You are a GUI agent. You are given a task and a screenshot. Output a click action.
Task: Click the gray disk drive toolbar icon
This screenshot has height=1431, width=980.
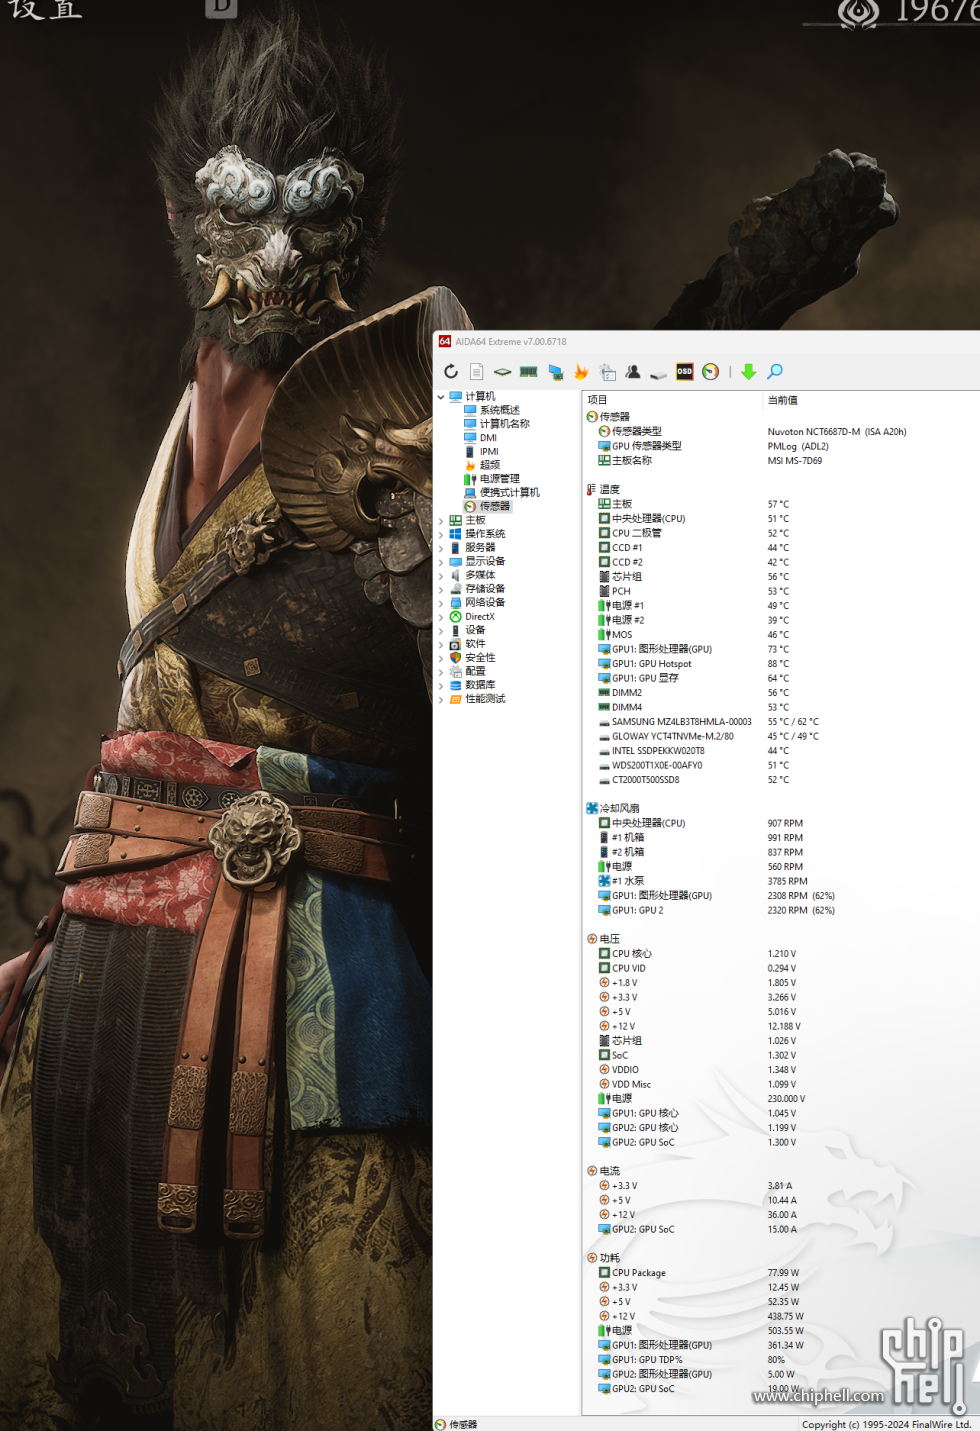(x=658, y=373)
